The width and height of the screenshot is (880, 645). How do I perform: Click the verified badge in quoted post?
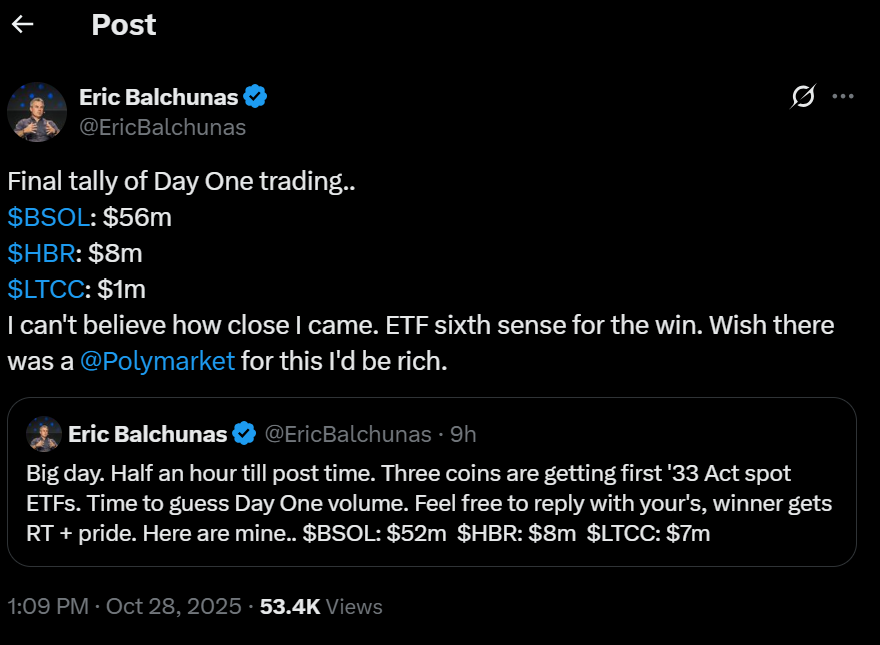[243, 434]
